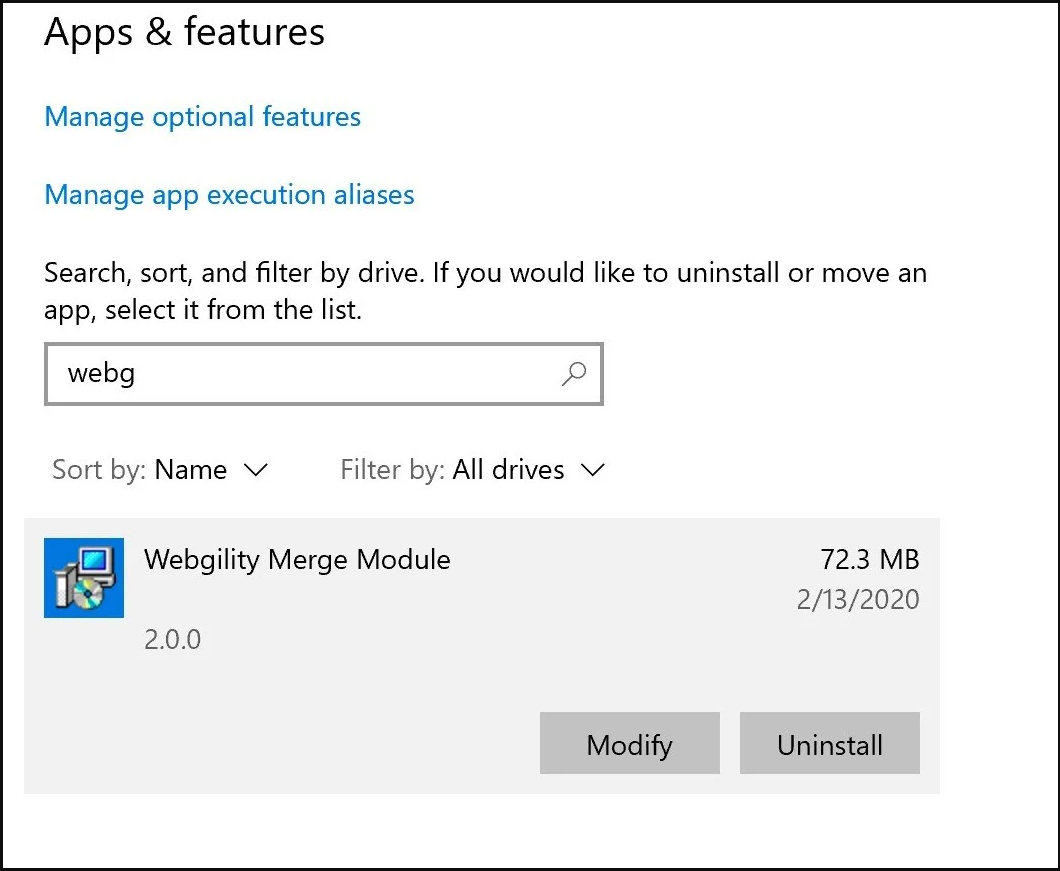Click the chevron beside All drives

coord(593,470)
